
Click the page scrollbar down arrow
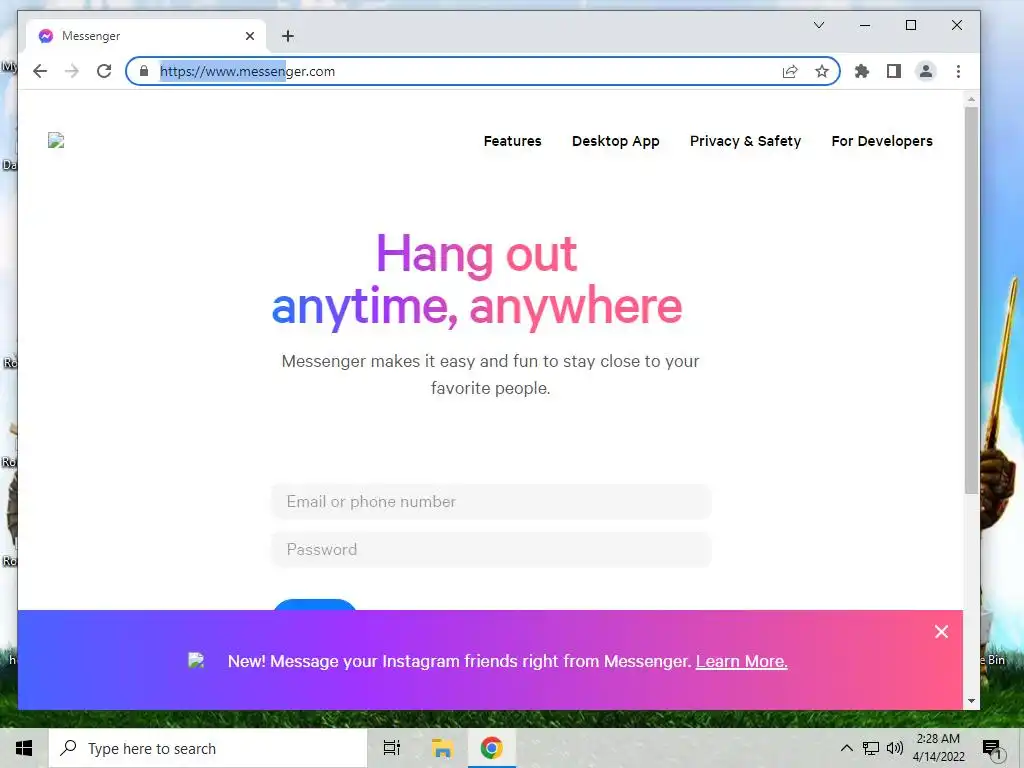971,701
